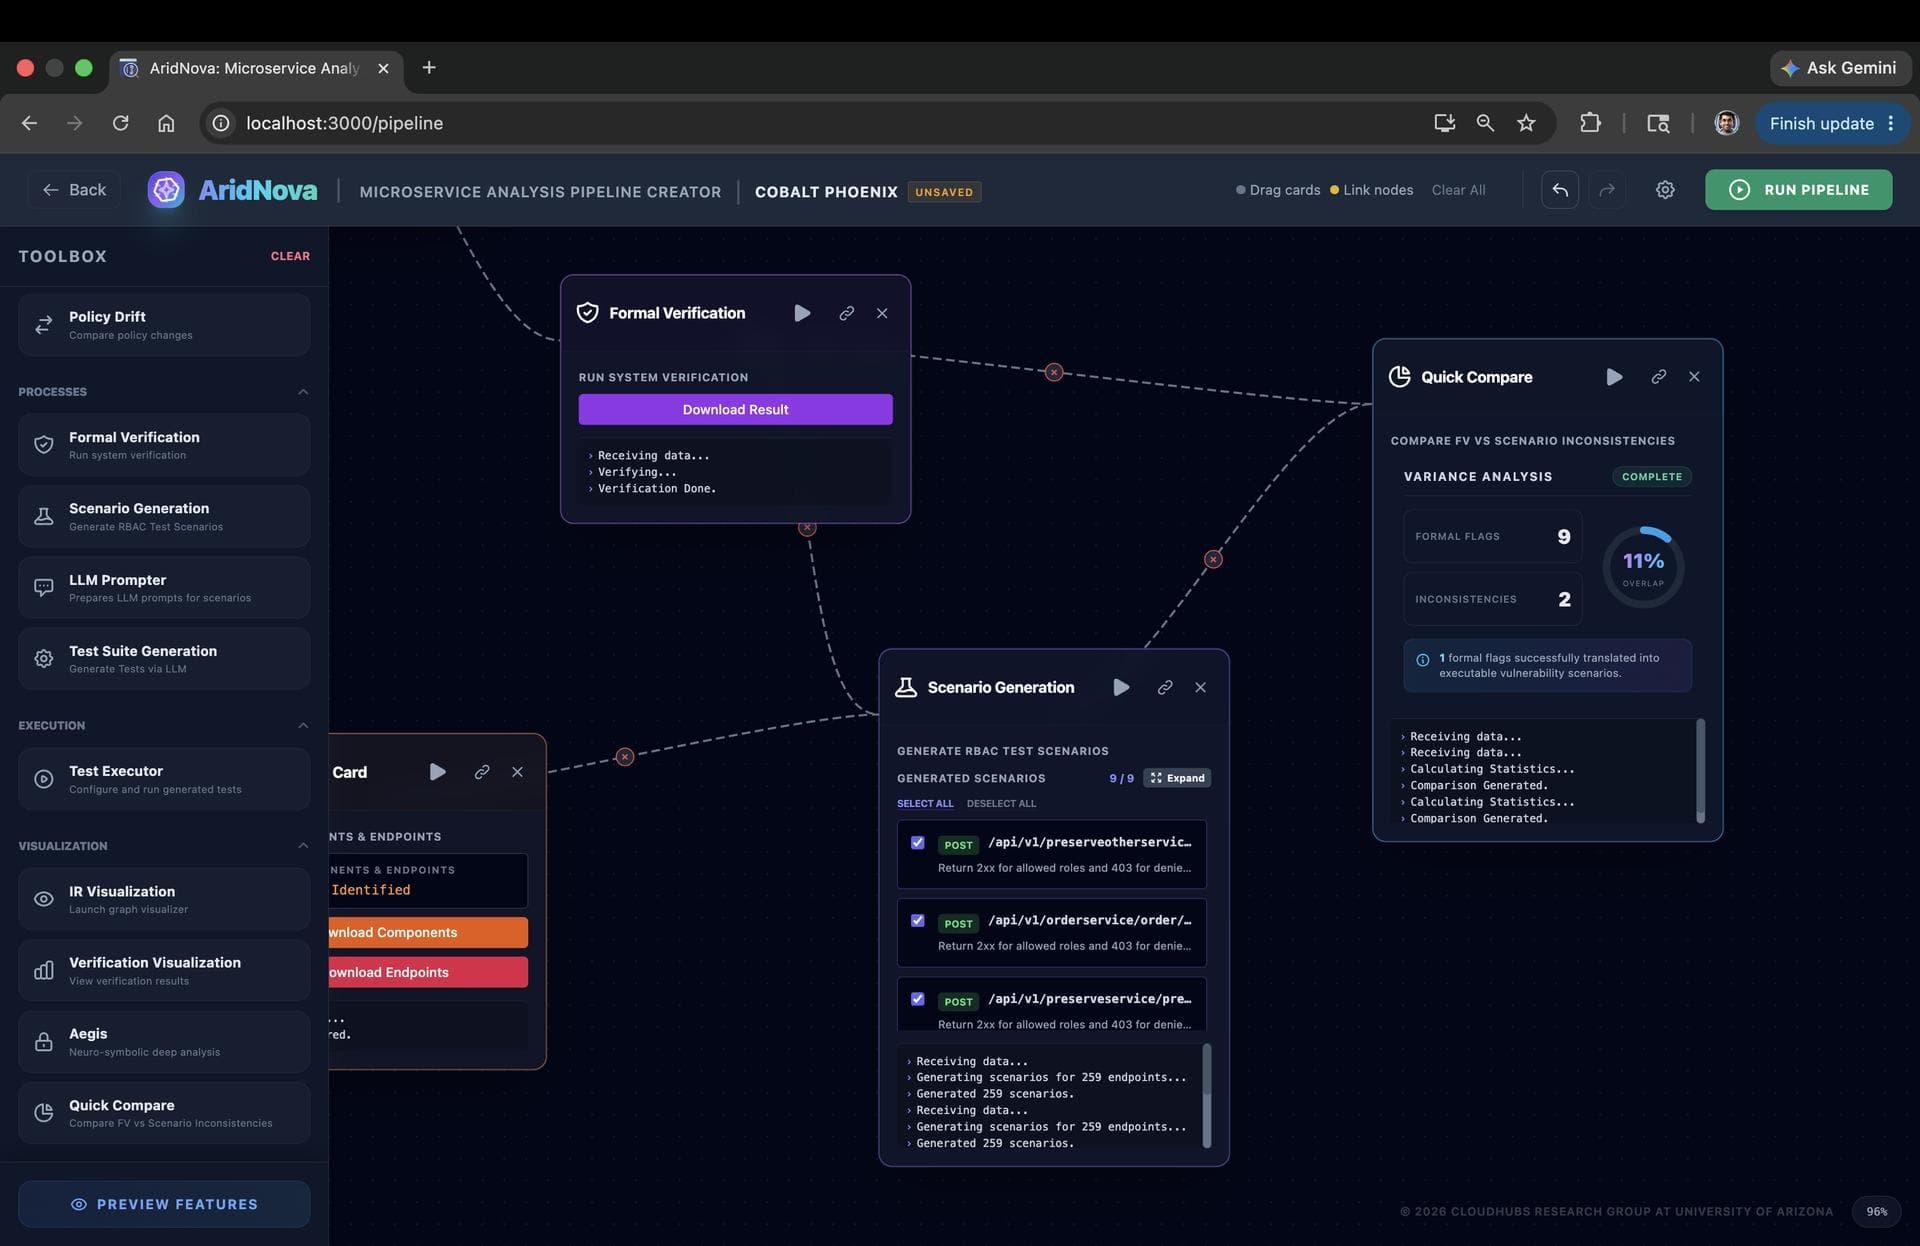Screen dimensions: 1920x1246
Task: Toggle the /api/v1/preserveservice scenario checkbox
Action: click(918, 999)
